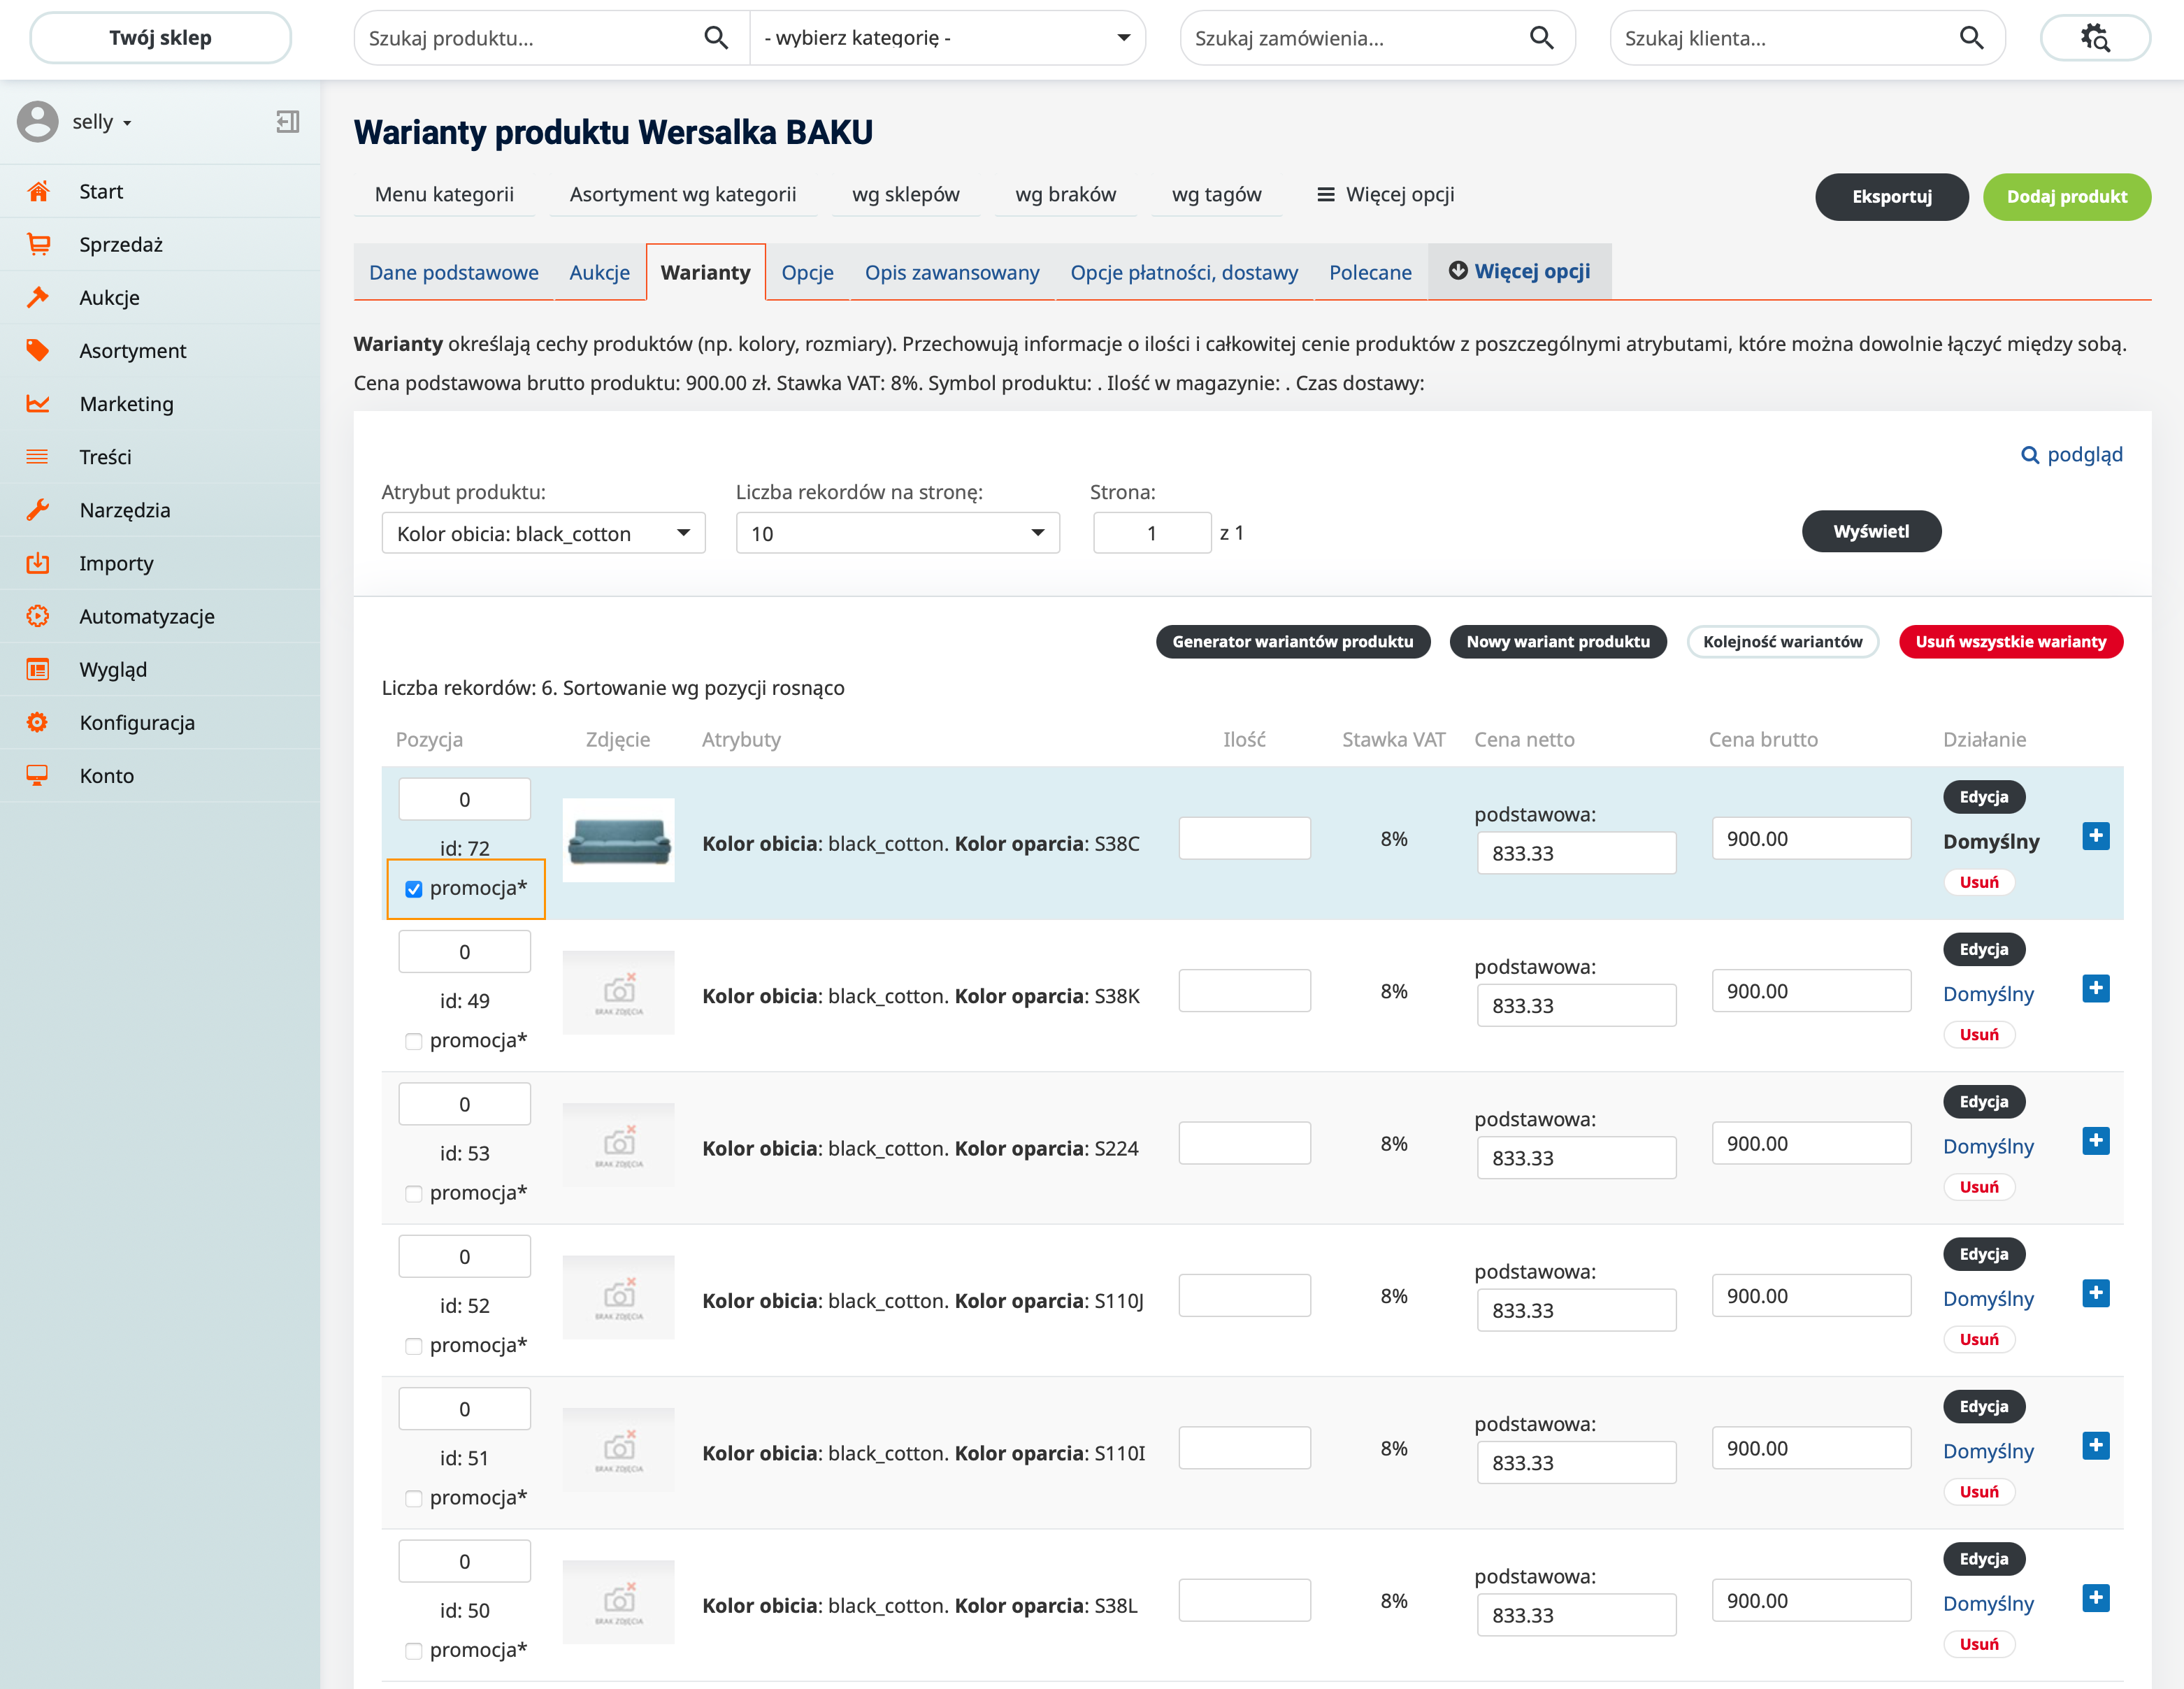Switch to the Polecane tab
Image resolution: width=2184 pixels, height=1689 pixels.
pyautogui.click(x=1370, y=272)
